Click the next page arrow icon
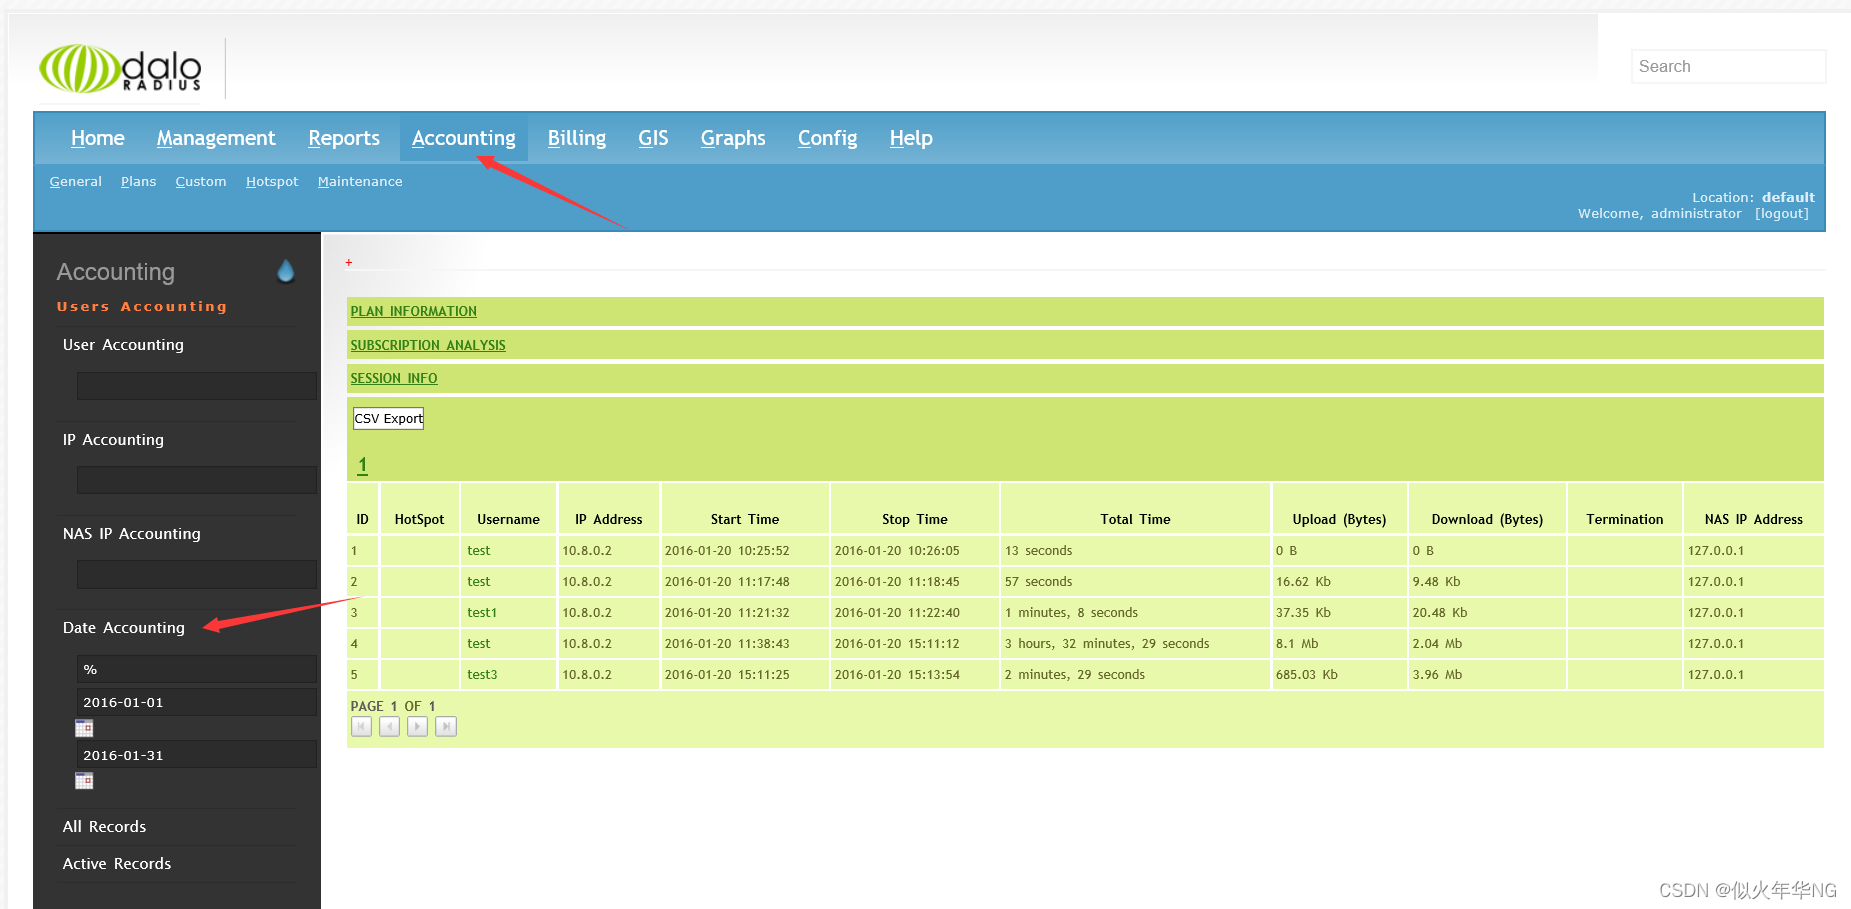1851x909 pixels. pos(417,726)
